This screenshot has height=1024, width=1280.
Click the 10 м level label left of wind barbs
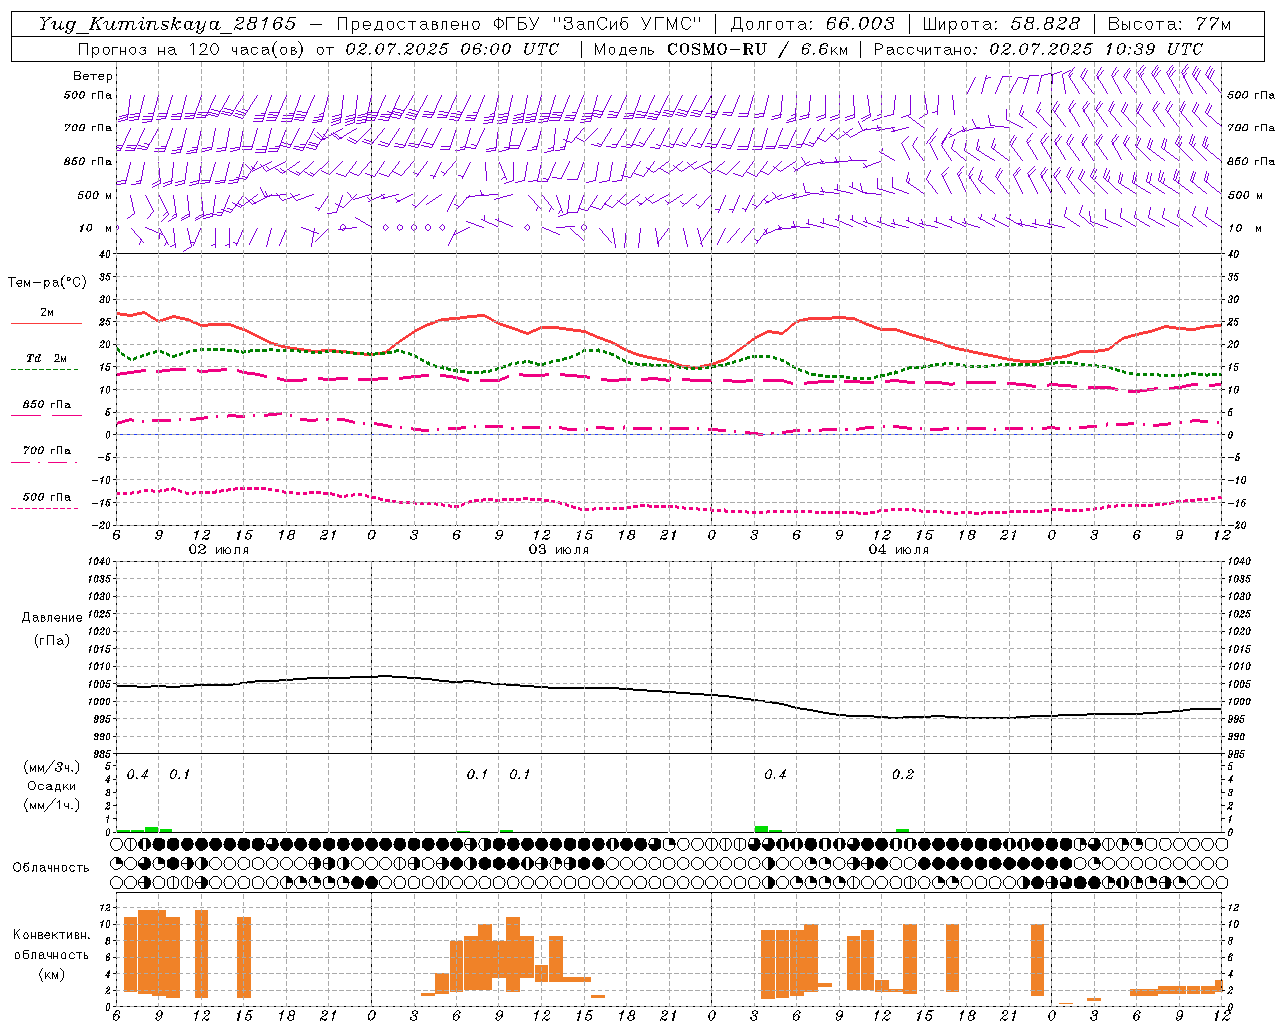click(97, 228)
